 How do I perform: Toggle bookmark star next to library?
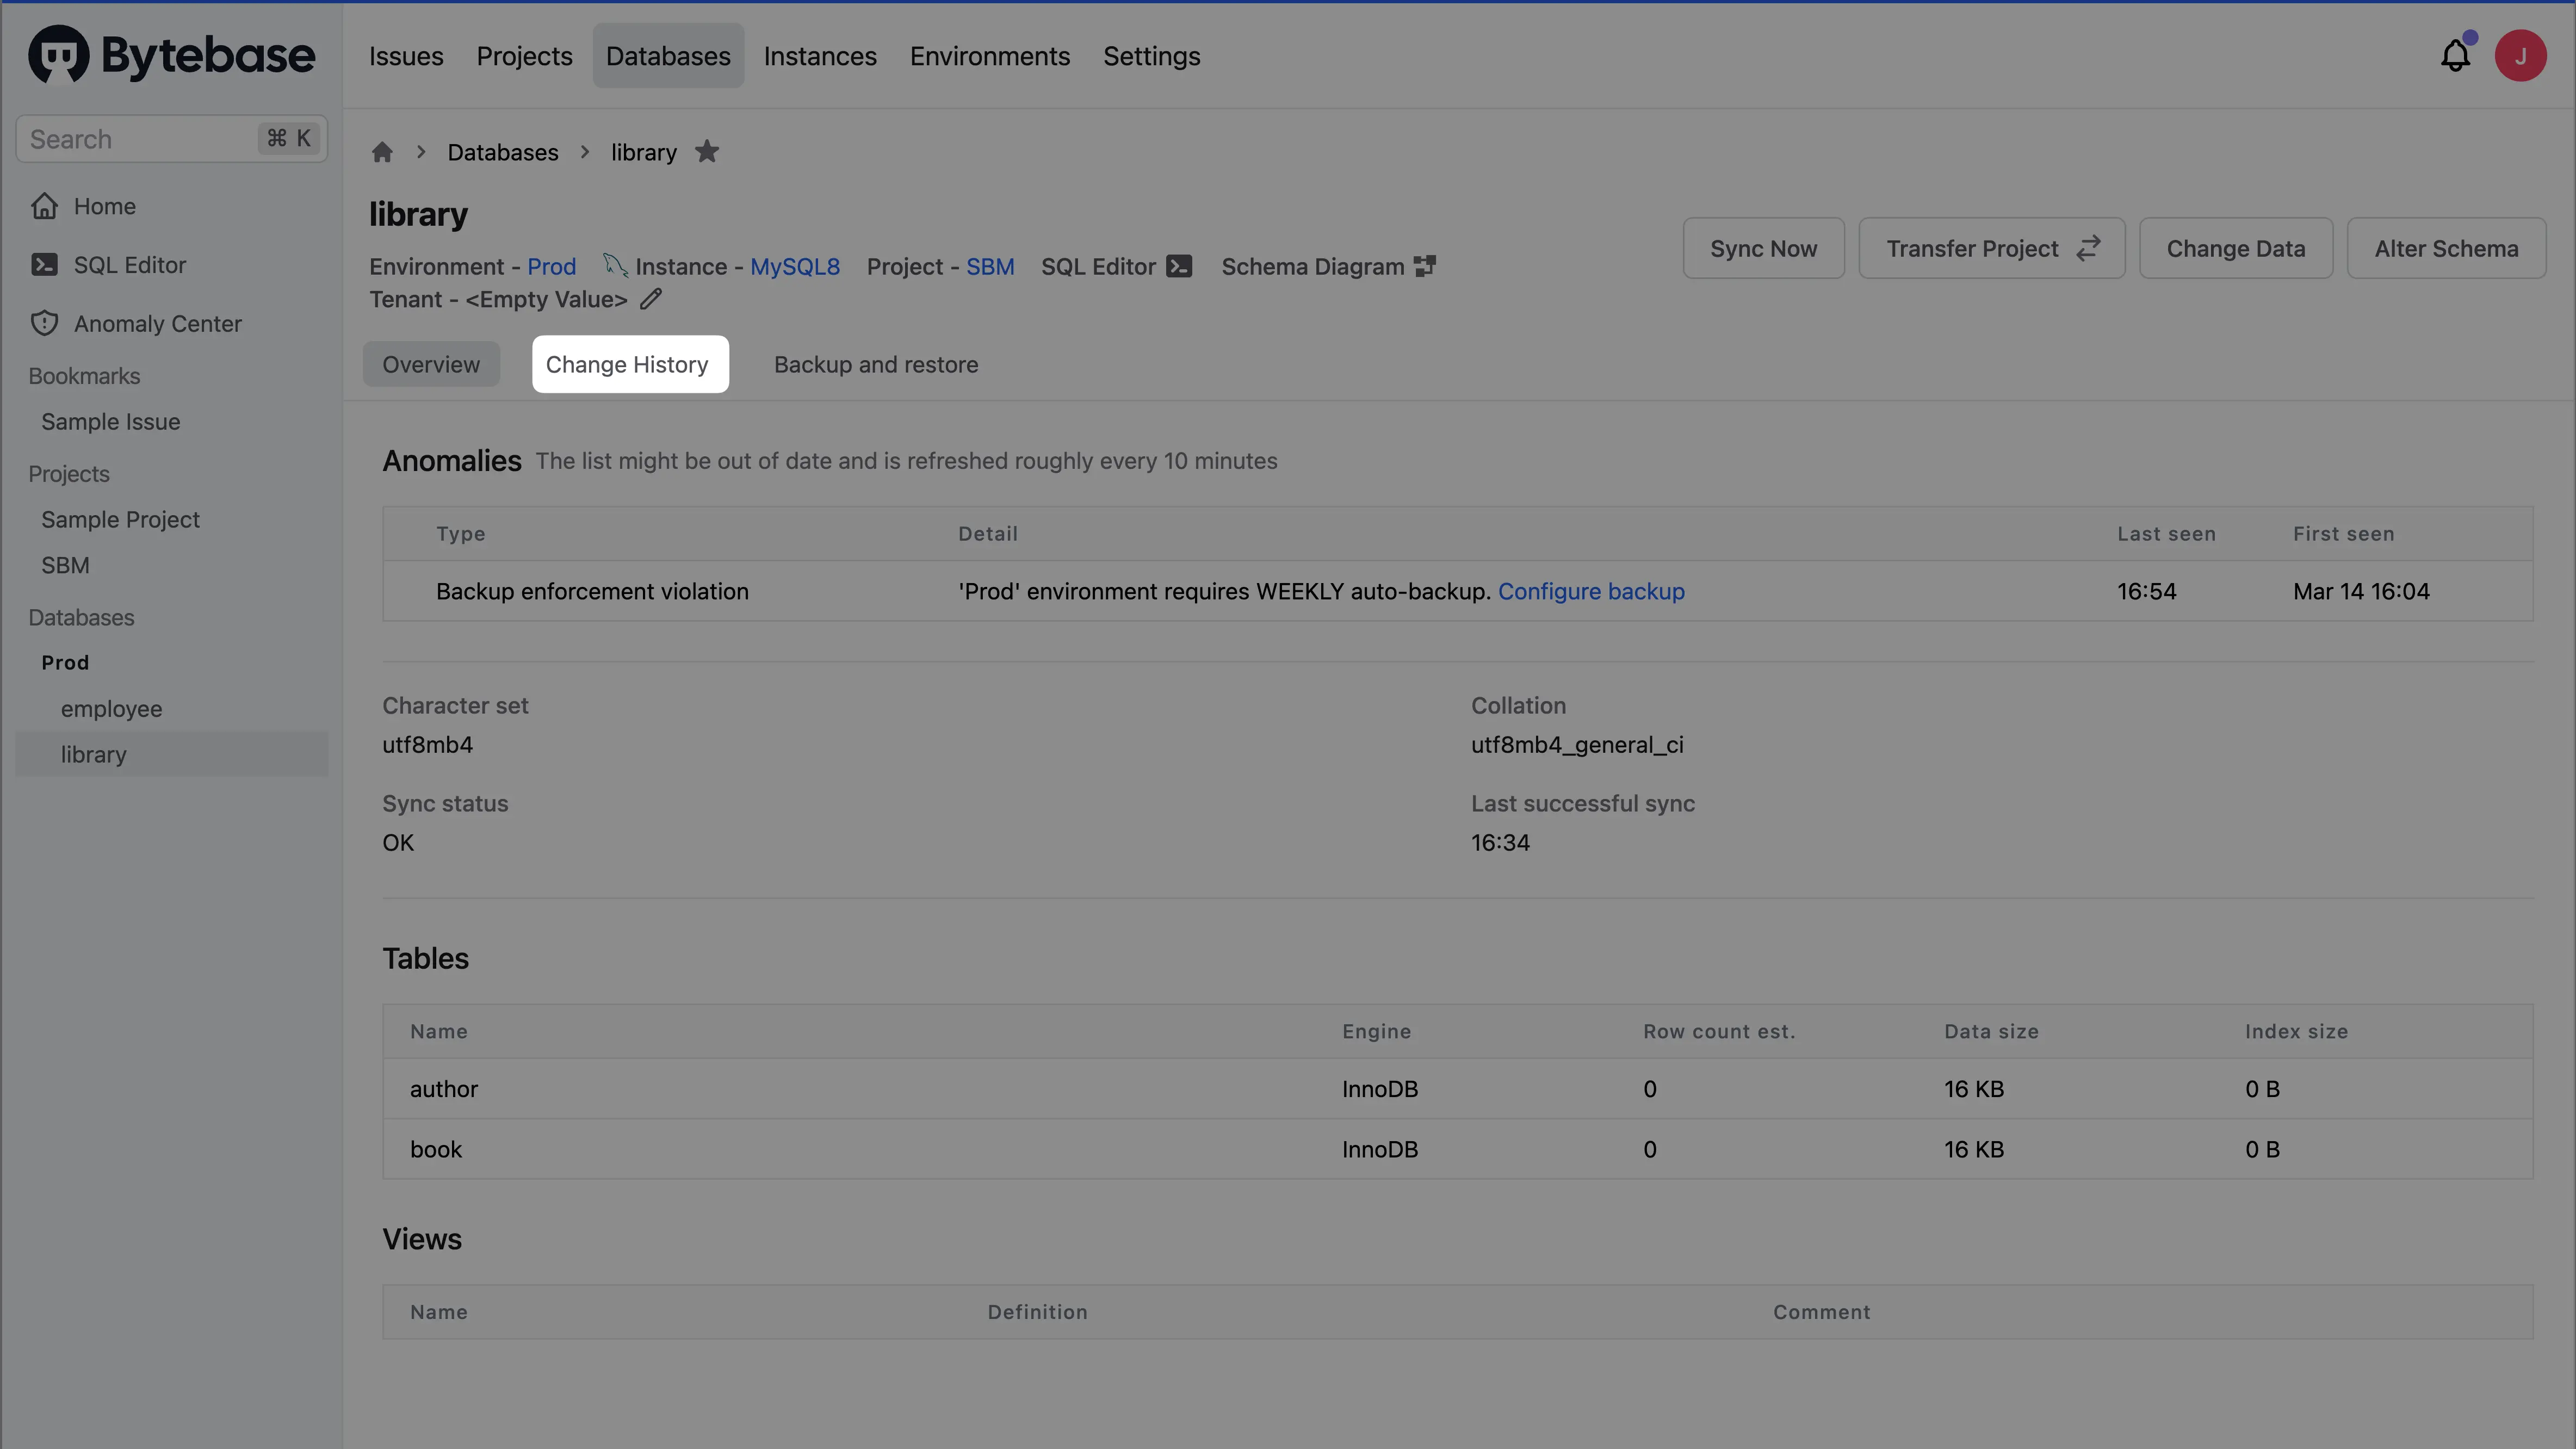pyautogui.click(x=707, y=152)
